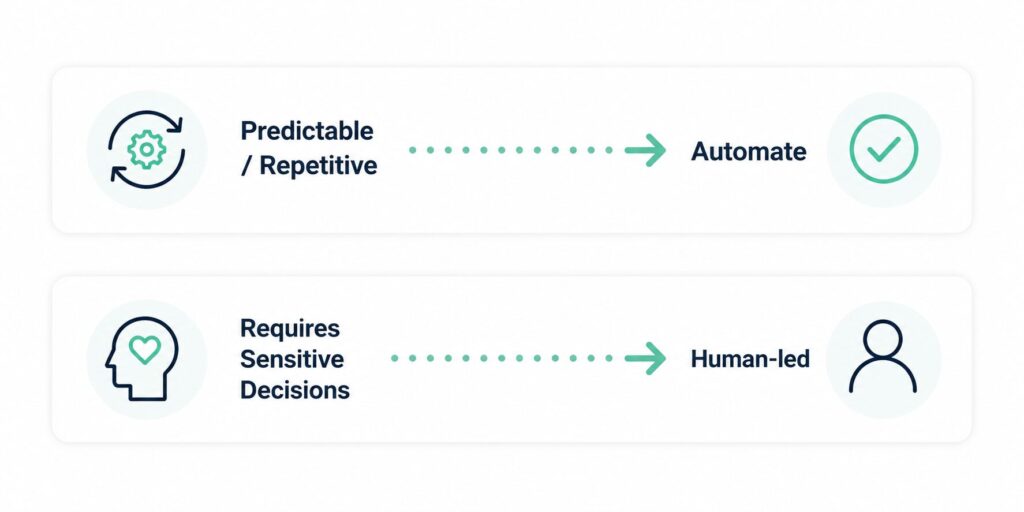Click the word Sensitive
1024x512 pixels.
292,359
